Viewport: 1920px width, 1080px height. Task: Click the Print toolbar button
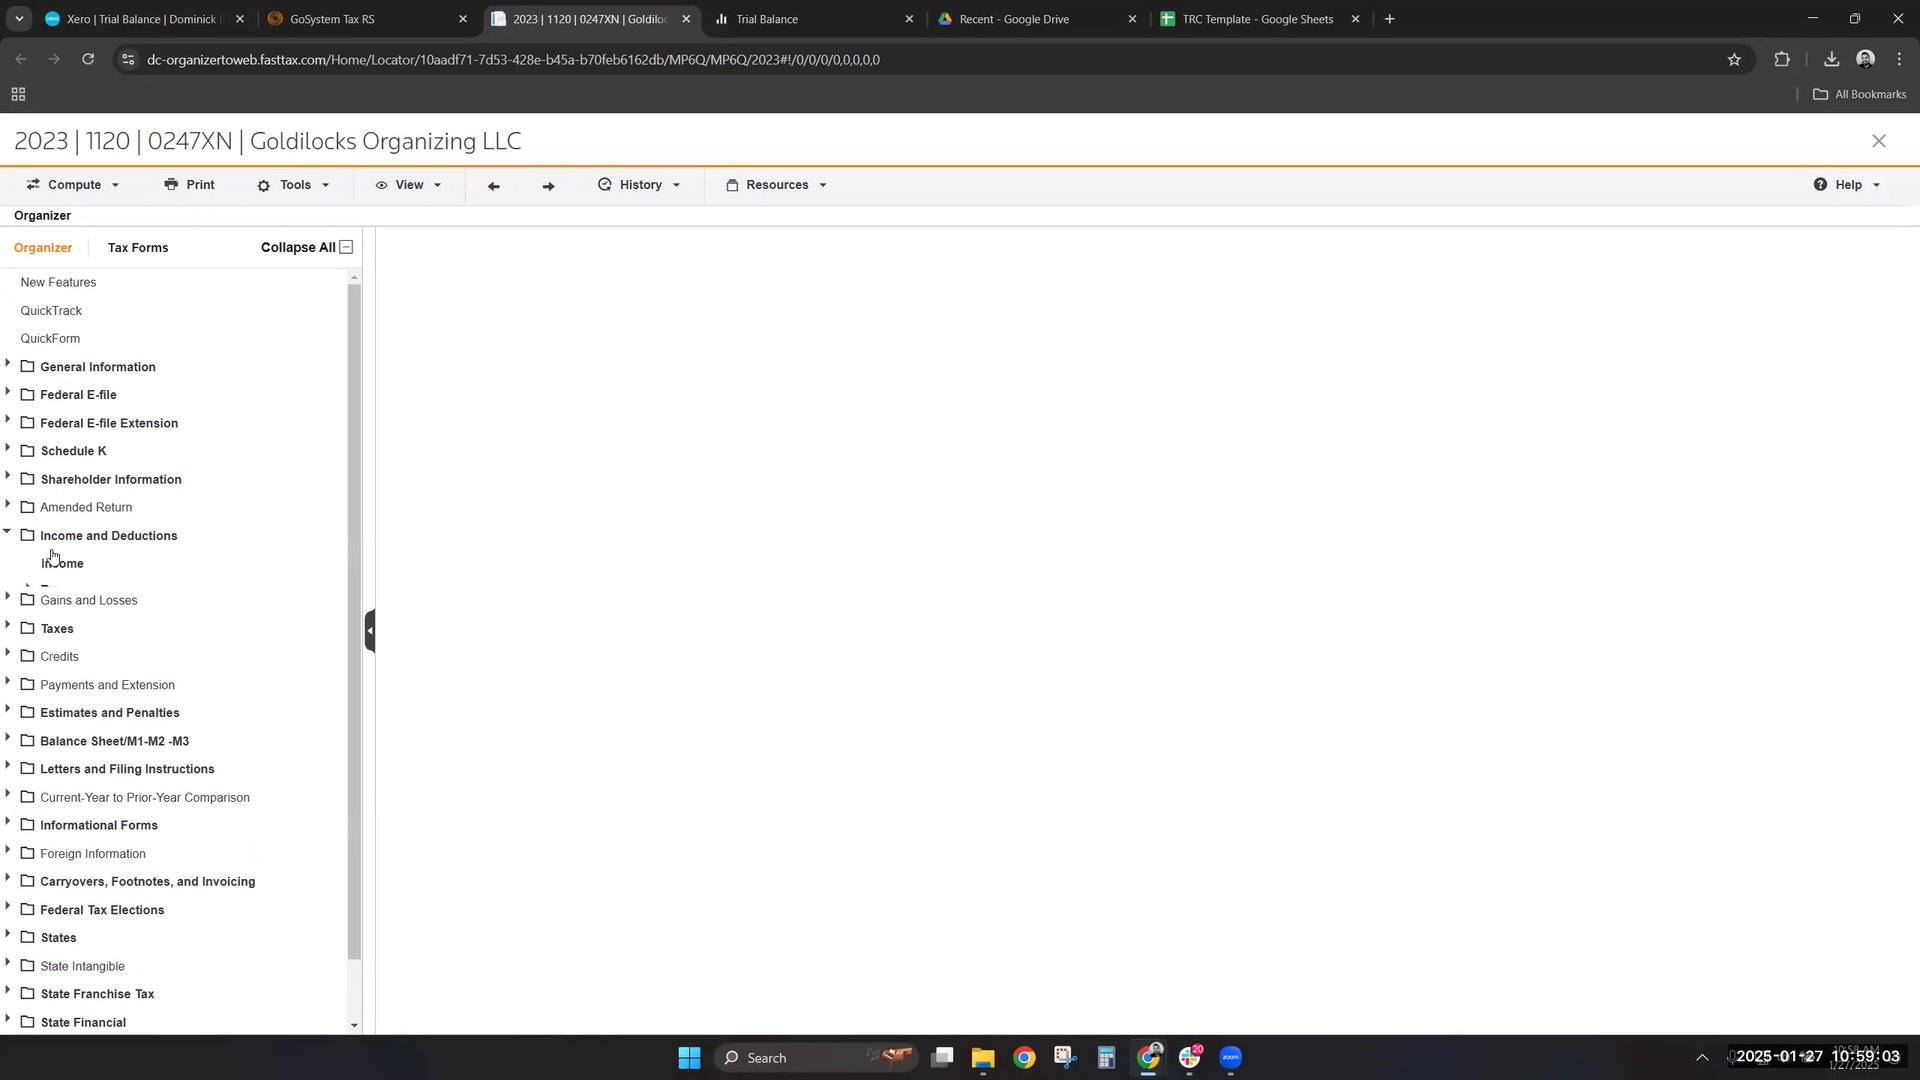pyautogui.click(x=189, y=185)
